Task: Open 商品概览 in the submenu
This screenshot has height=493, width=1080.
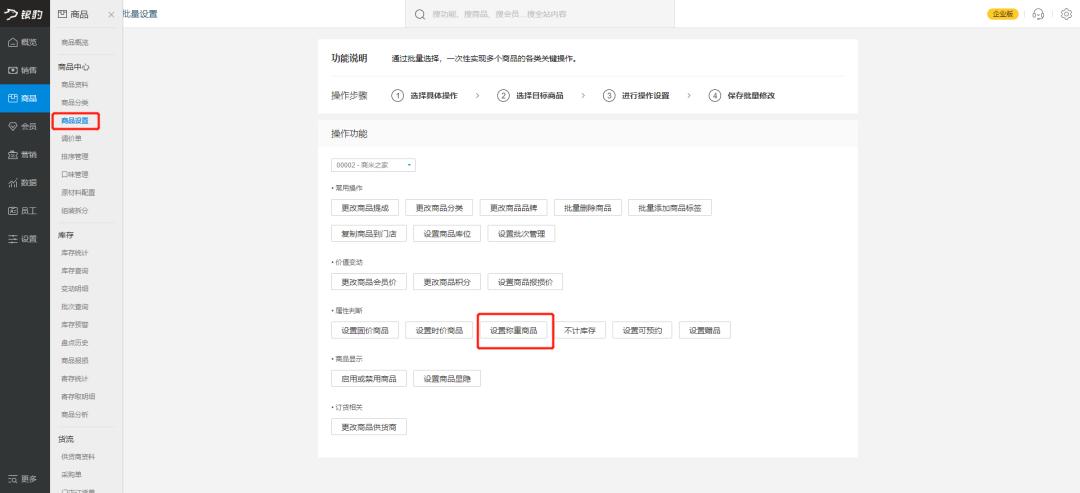Action: [x=74, y=43]
